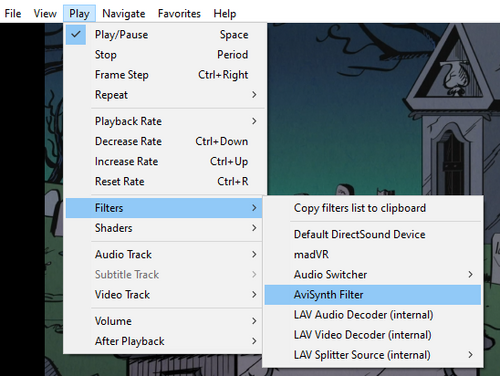Open the Audio Track submenu
500x376 pixels.
tap(164, 255)
